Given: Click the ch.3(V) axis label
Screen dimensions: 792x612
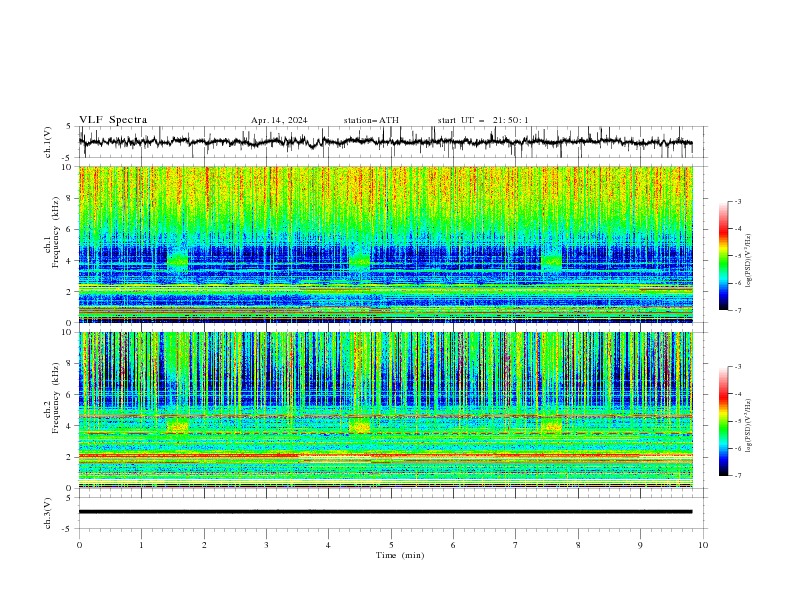Looking at the screenshot, I should (x=48, y=513).
